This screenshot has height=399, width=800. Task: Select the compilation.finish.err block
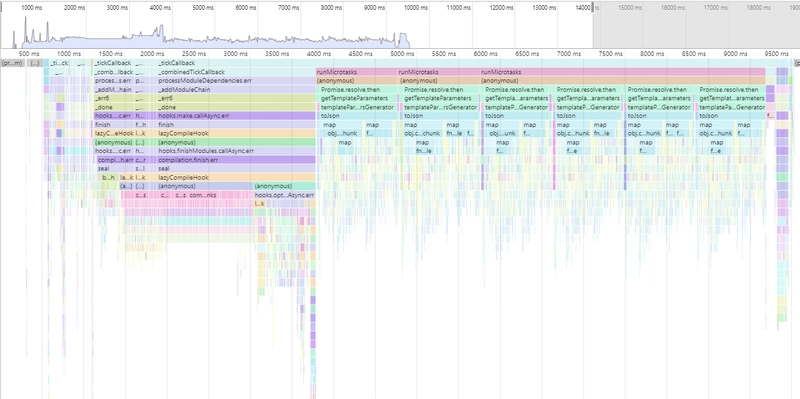coord(236,160)
